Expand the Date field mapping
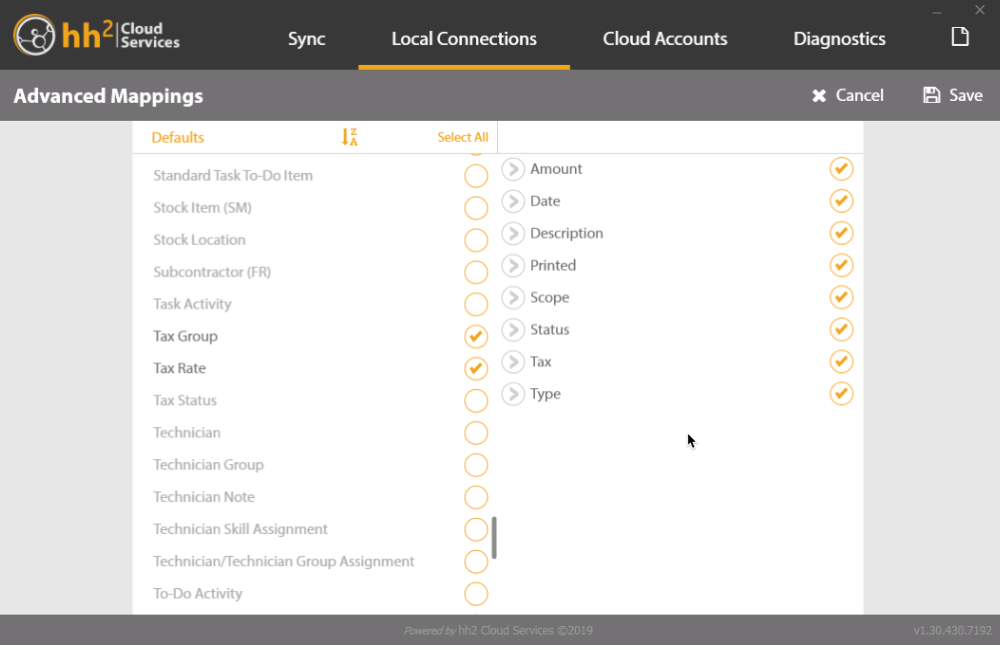 click(x=513, y=201)
